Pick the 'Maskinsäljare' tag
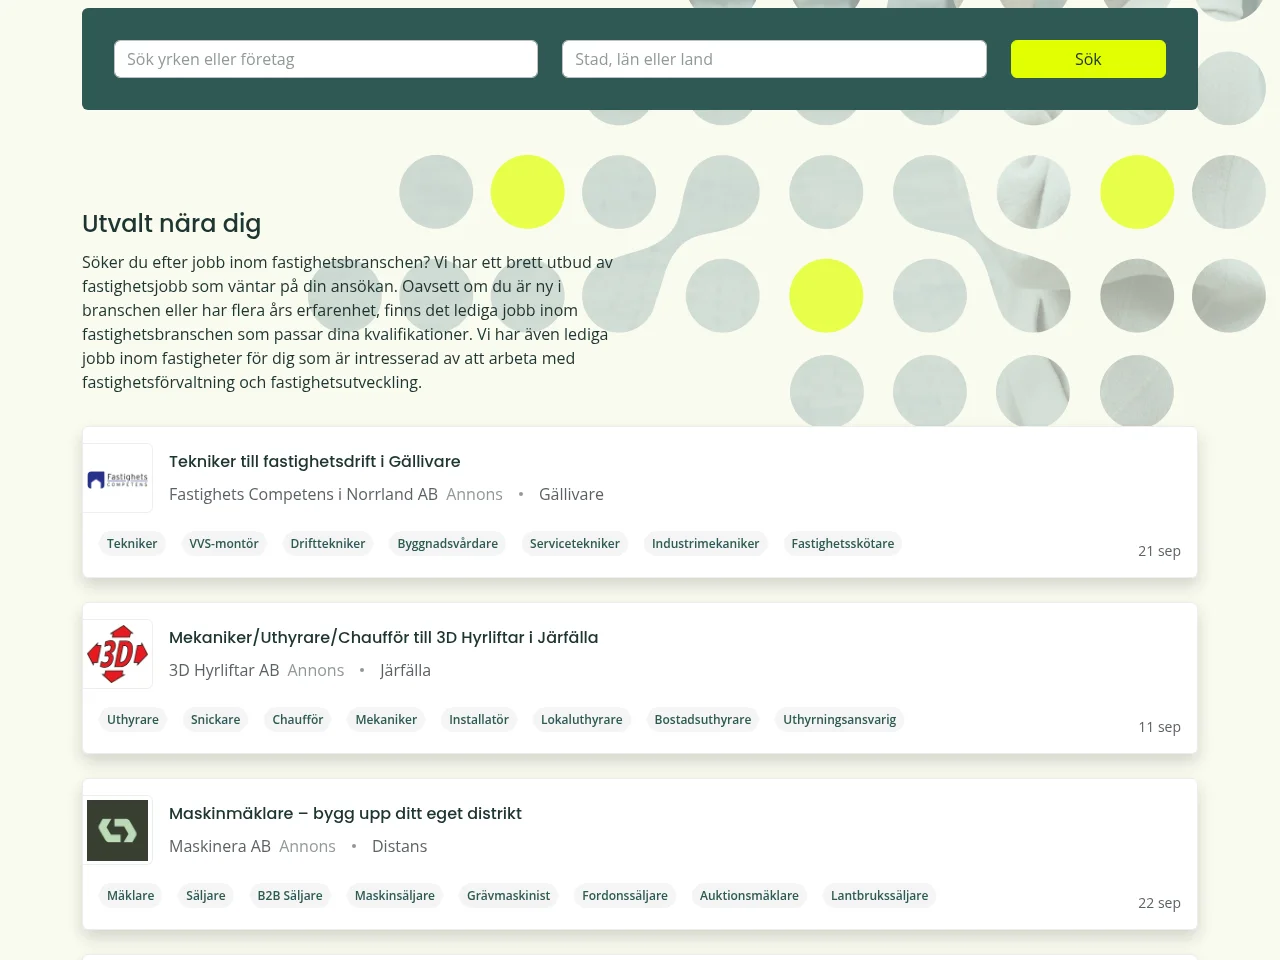This screenshot has width=1280, height=960. [x=395, y=896]
